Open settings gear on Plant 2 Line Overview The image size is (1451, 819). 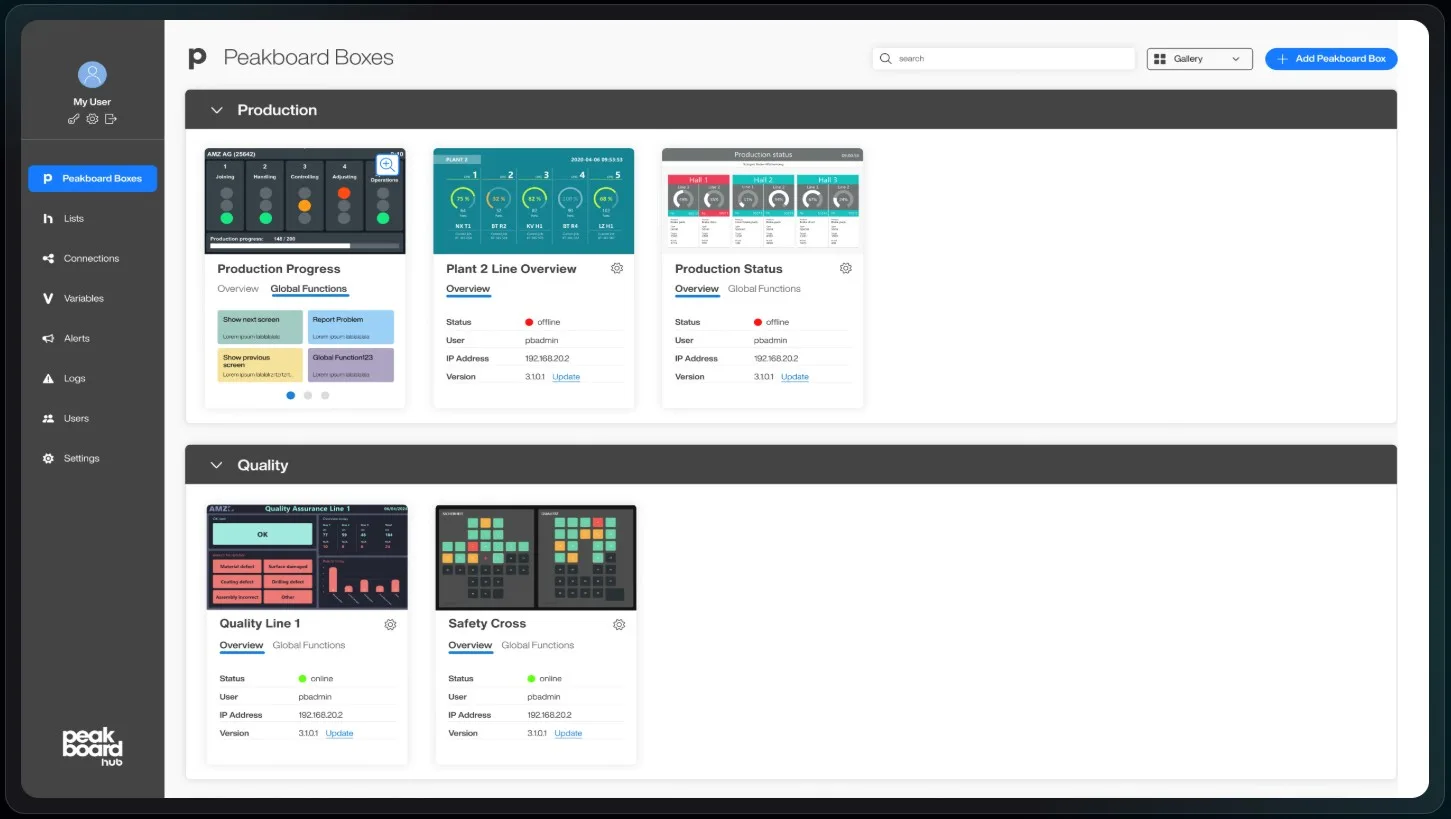tap(617, 268)
